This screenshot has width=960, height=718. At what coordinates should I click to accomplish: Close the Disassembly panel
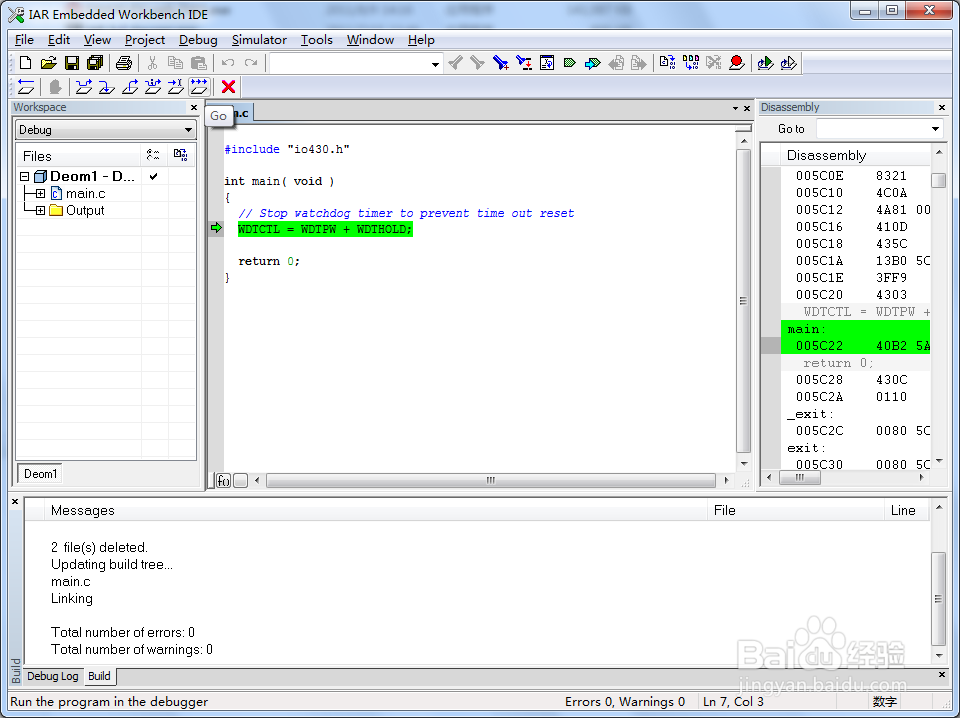(x=942, y=107)
